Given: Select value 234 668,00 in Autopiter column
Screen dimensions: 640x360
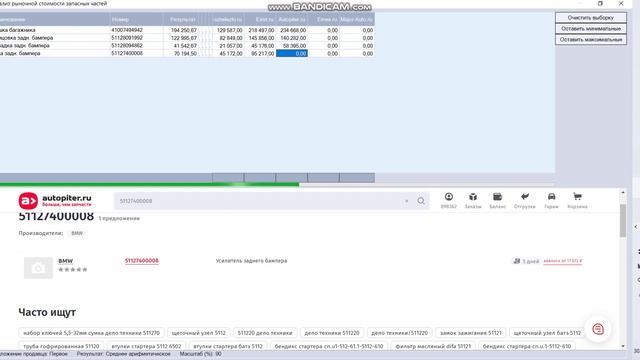Looking at the screenshot, I should pyautogui.click(x=292, y=30).
